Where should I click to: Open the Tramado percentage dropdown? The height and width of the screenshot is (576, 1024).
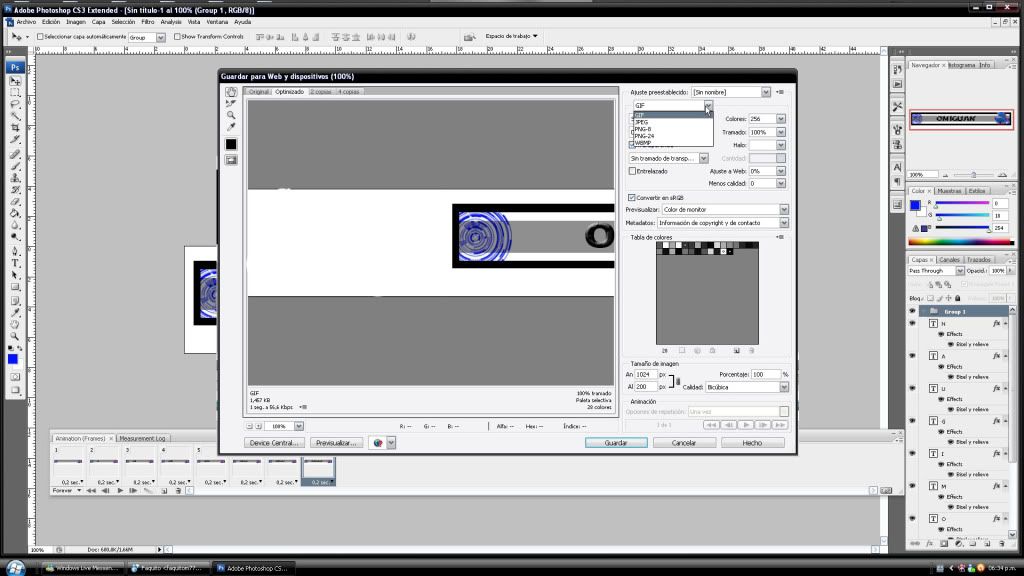click(780, 132)
